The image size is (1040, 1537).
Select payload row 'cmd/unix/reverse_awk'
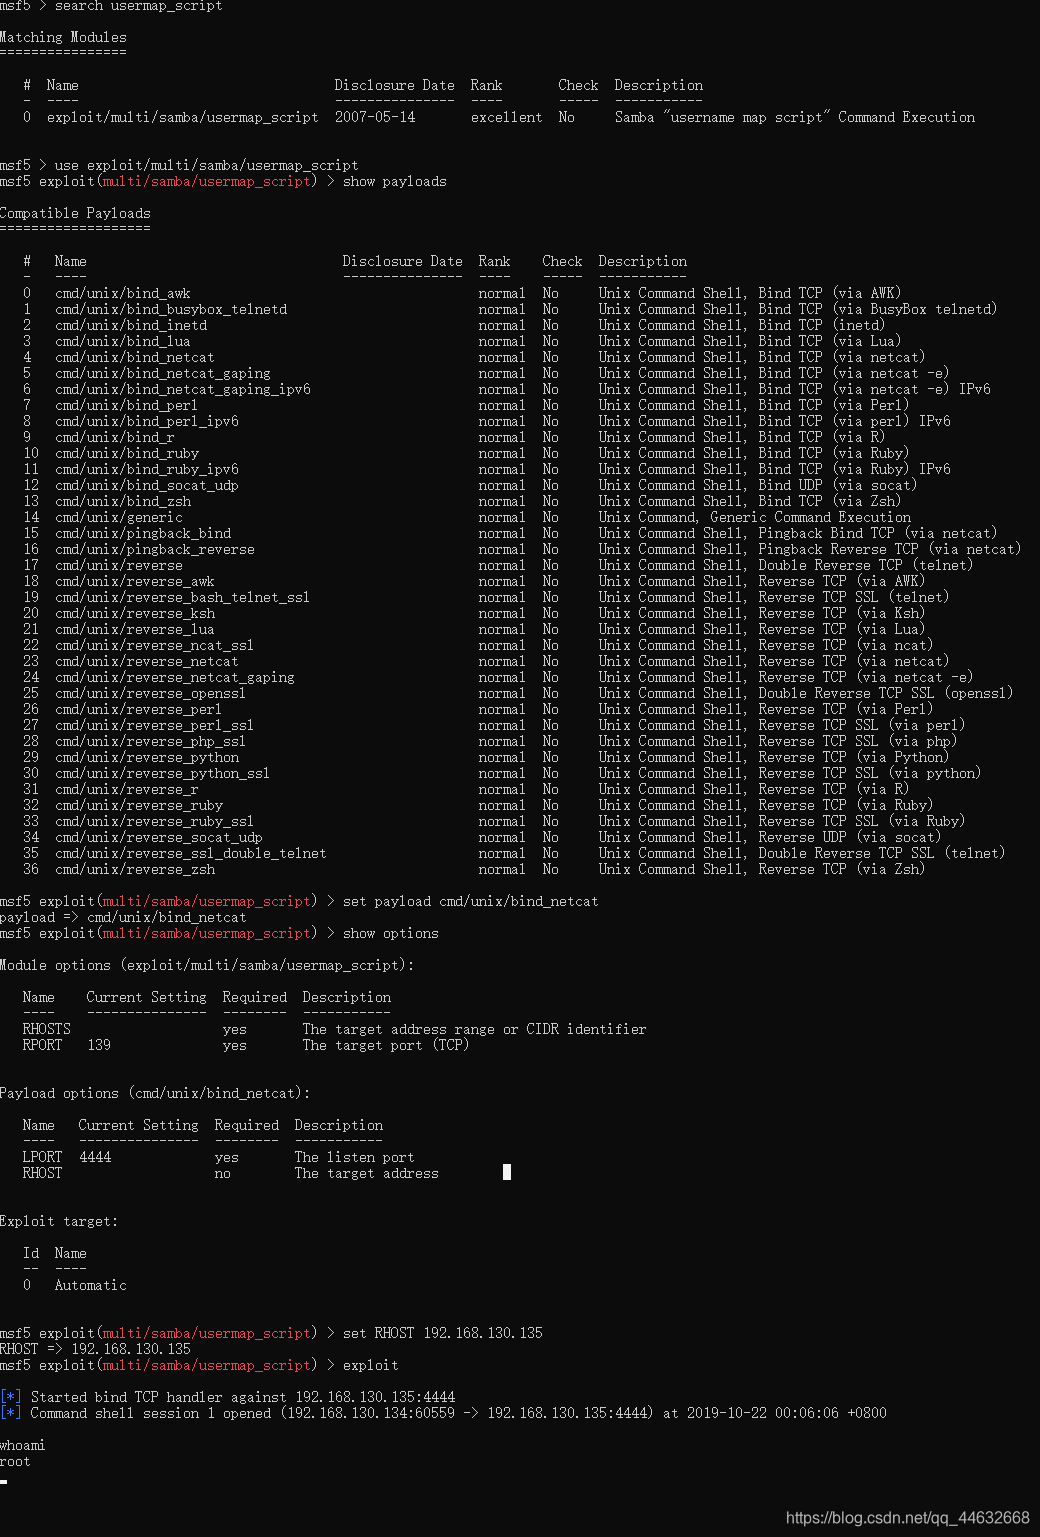(x=474, y=581)
